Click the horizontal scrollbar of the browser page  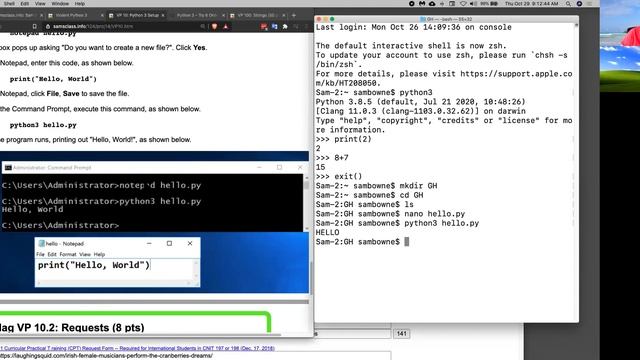pyautogui.click(x=141, y=335)
